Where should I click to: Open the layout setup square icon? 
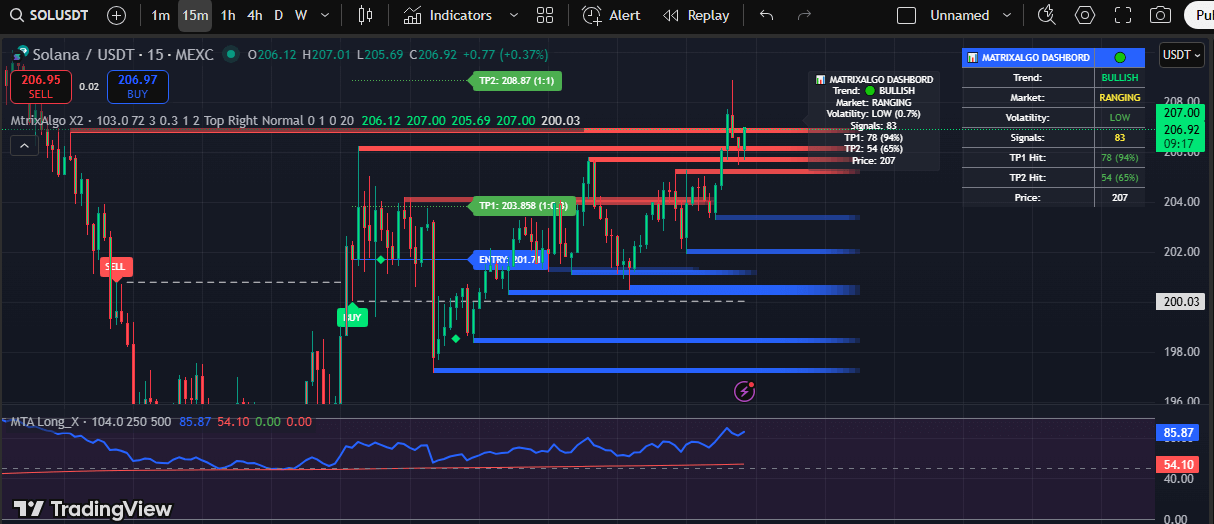coord(907,15)
